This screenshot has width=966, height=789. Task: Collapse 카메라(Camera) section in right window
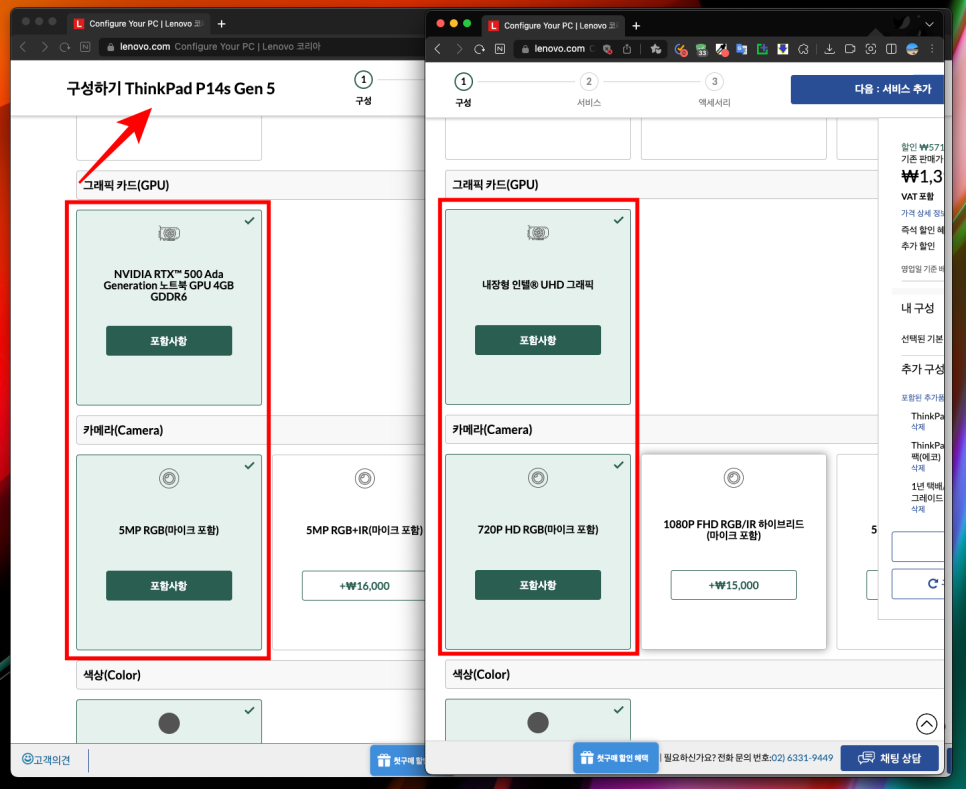tap(661, 429)
